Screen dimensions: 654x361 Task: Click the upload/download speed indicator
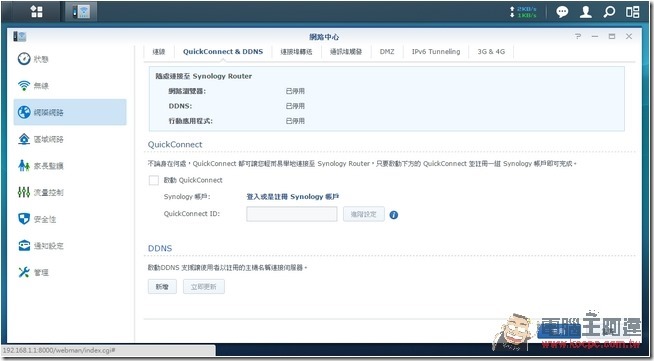523,12
